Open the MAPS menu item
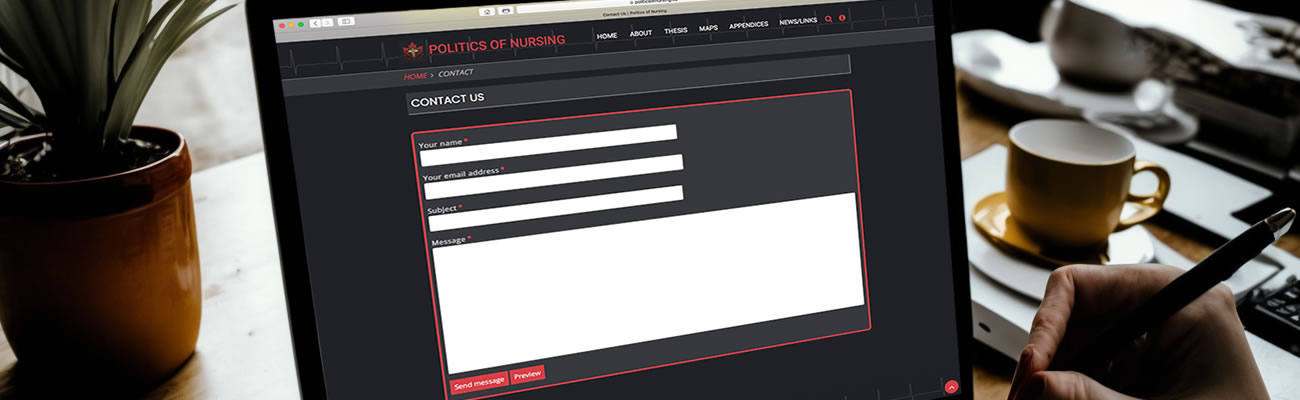The image size is (1300, 400). 708,28
